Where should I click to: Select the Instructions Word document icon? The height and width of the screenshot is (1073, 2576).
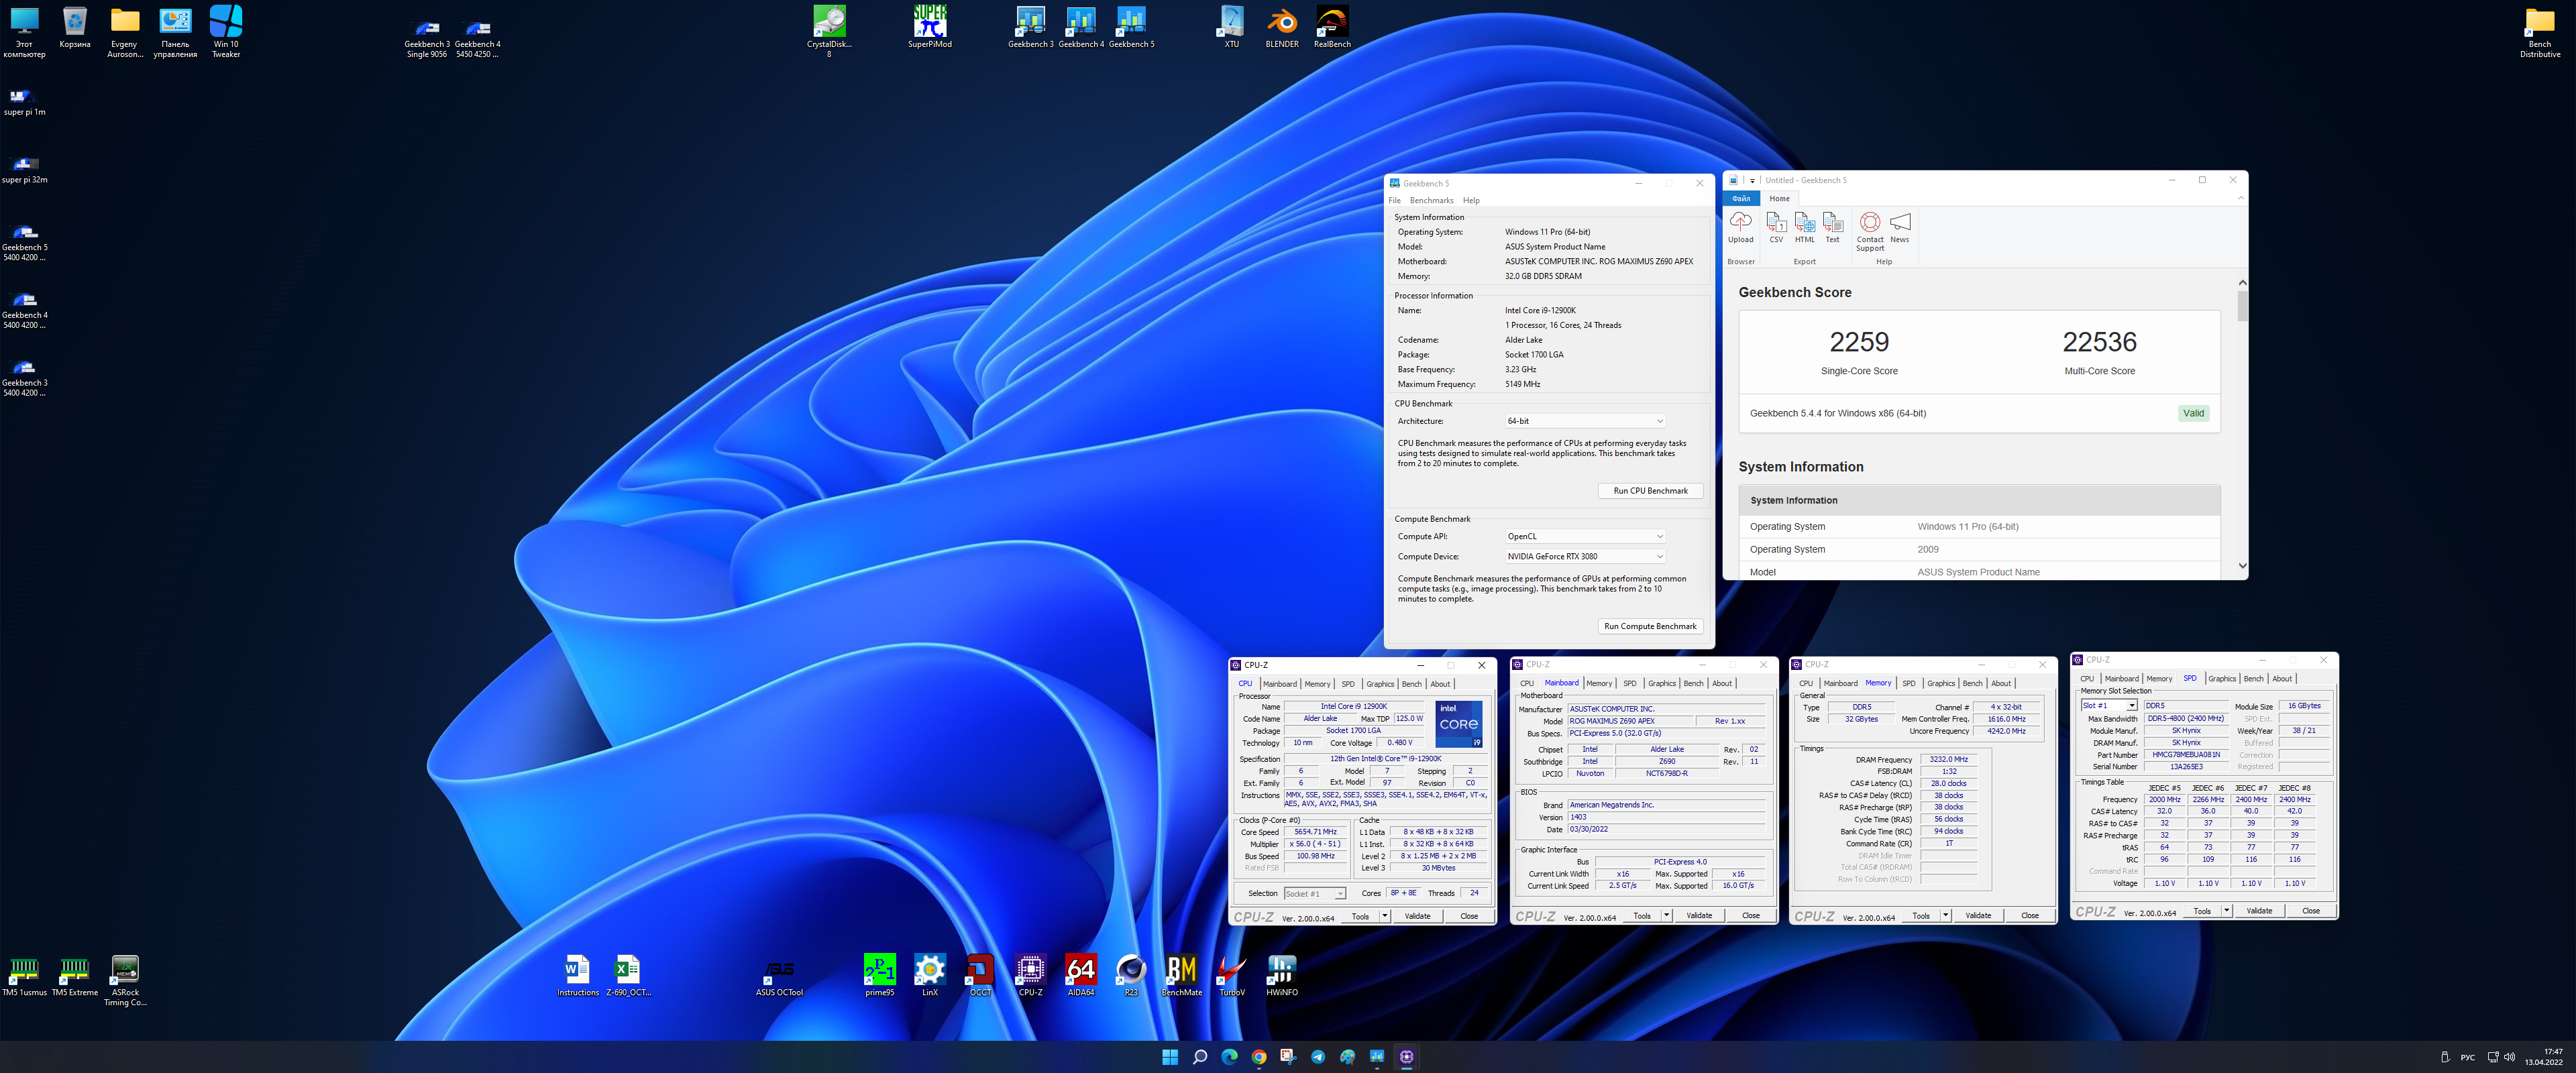coord(578,975)
